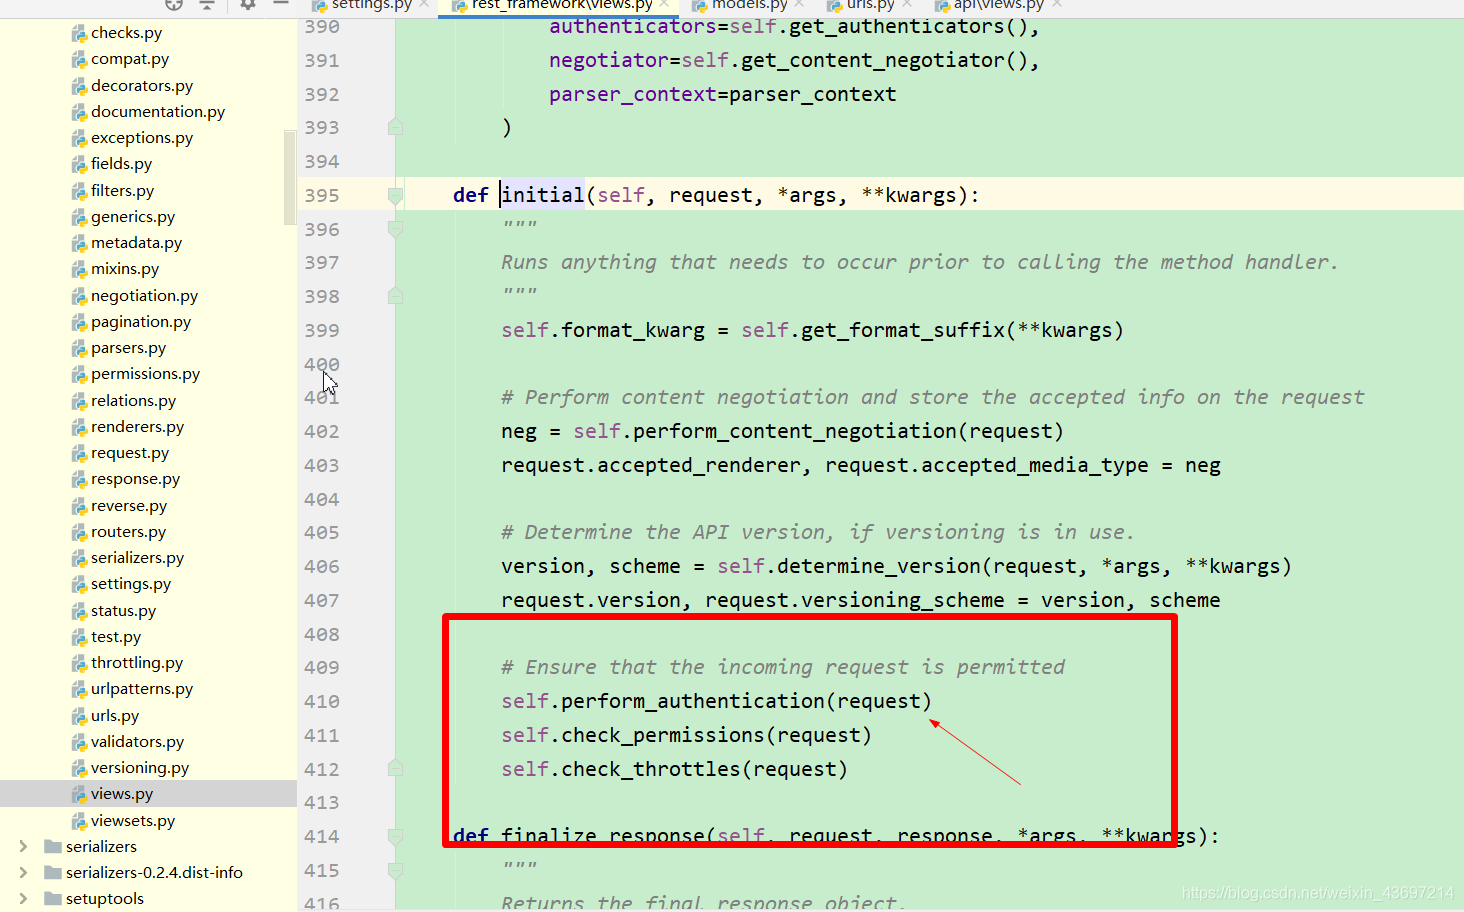Hide the project tool window with minus icon
The height and width of the screenshot is (912, 1464).
281,4
